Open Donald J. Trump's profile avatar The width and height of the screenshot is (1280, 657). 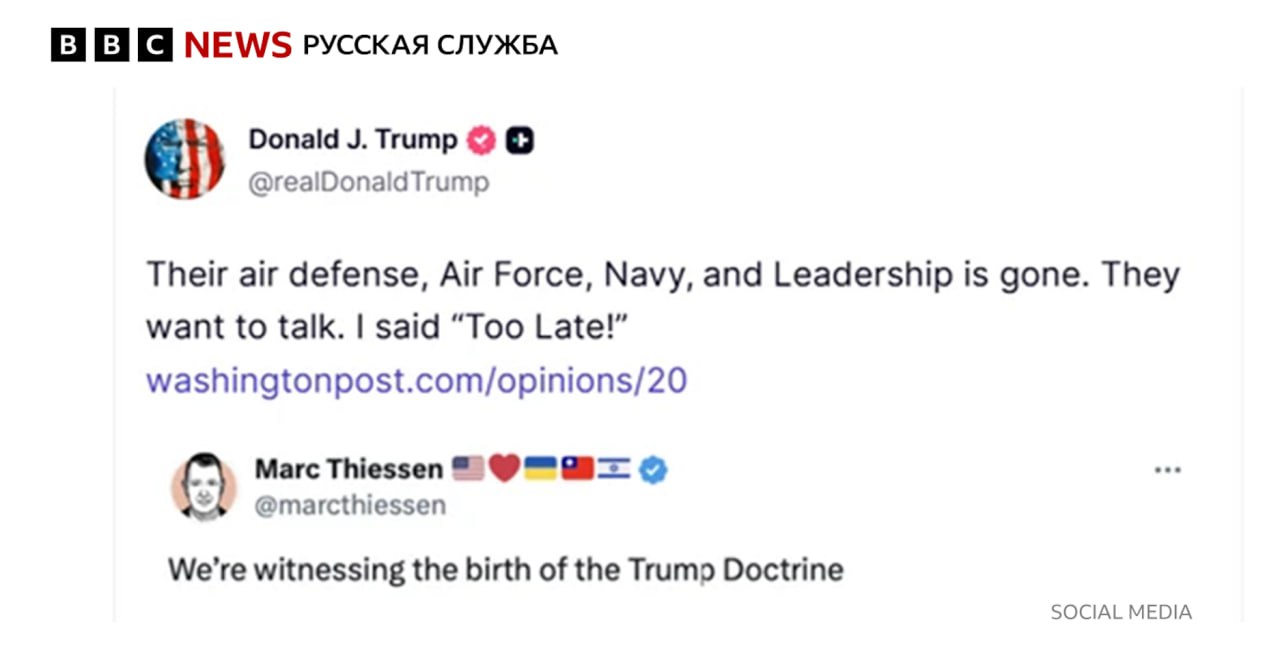184,158
